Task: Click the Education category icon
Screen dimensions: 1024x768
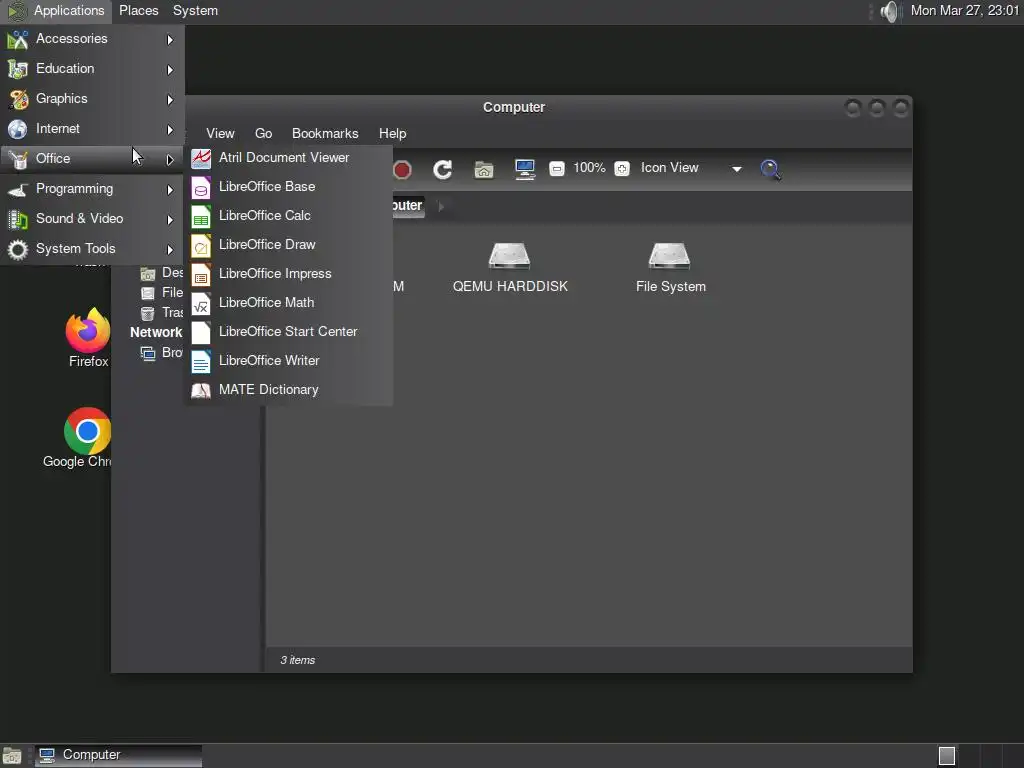Action: pos(18,69)
